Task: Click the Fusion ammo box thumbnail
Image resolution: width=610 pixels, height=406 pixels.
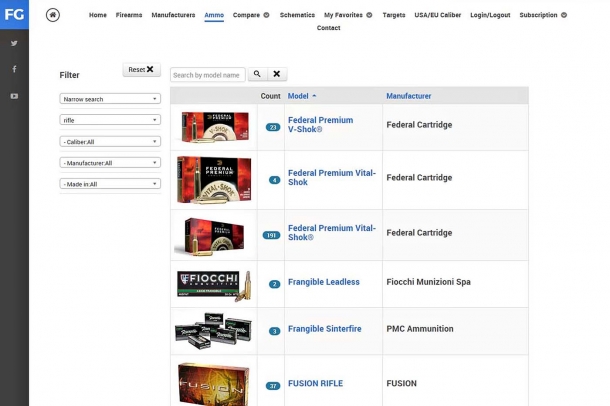Action: point(214,384)
